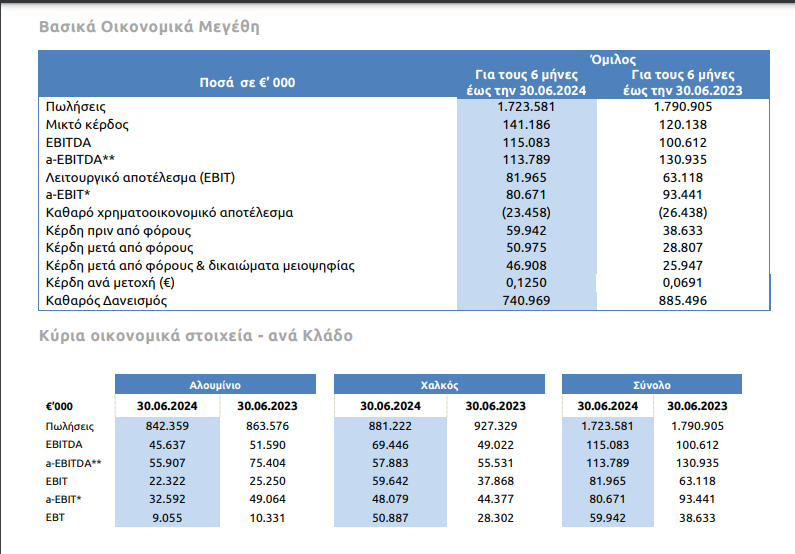Click the 'Κέρδη πριν από φόρους' label

point(118,231)
